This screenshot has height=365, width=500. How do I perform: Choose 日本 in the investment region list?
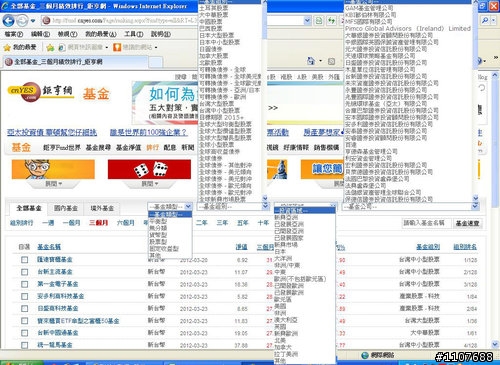pos(280,252)
